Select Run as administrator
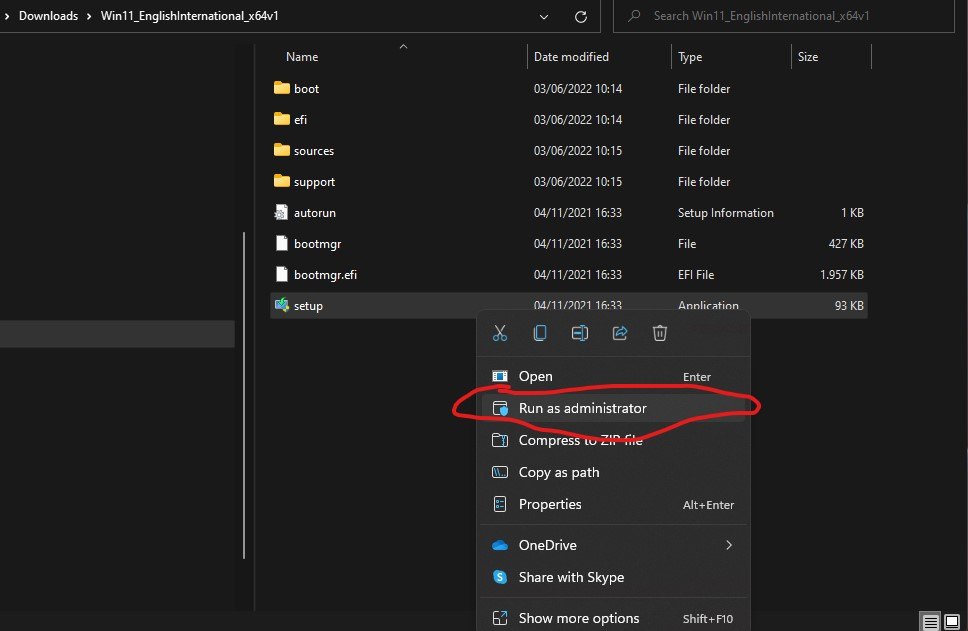The image size is (968, 631). tap(613, 408)
